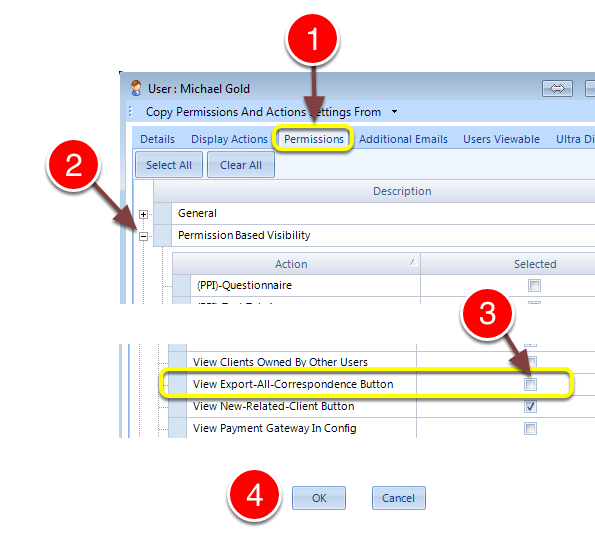Viewport: 595px width, 543px height.
Task: Collapse the Permission Based Visibility group
Action: pyautogui.click(x=143, y=236)
